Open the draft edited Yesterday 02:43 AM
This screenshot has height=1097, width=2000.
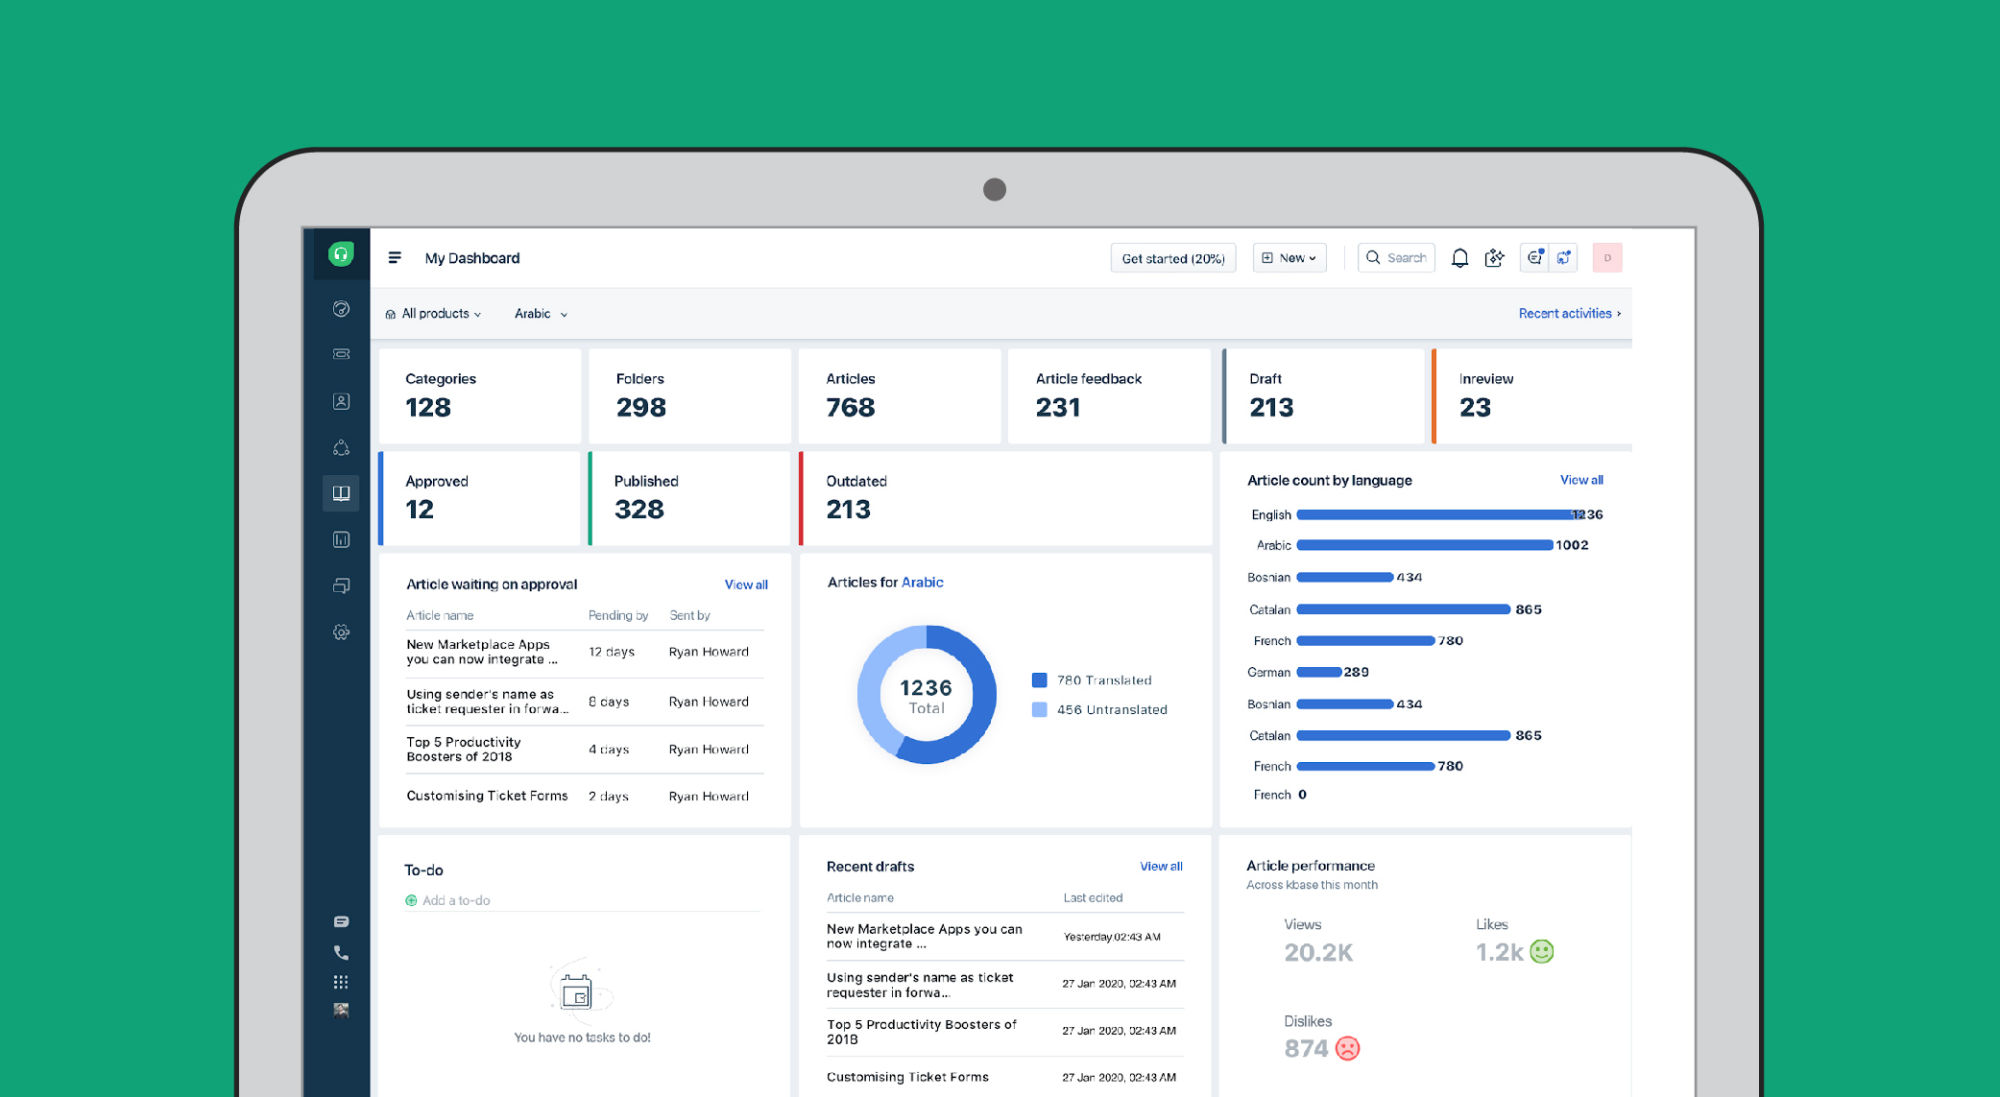1005,937
